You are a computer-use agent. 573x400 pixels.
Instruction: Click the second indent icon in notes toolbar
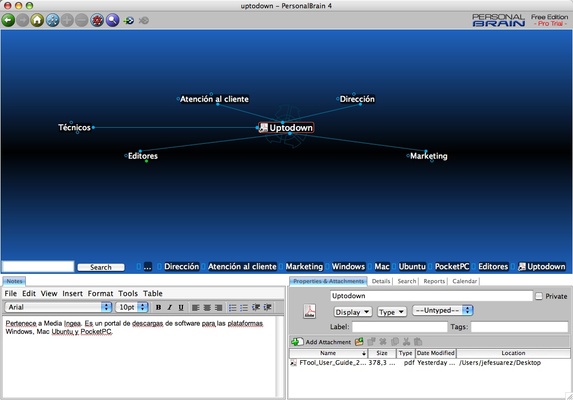tap(267, 308)
